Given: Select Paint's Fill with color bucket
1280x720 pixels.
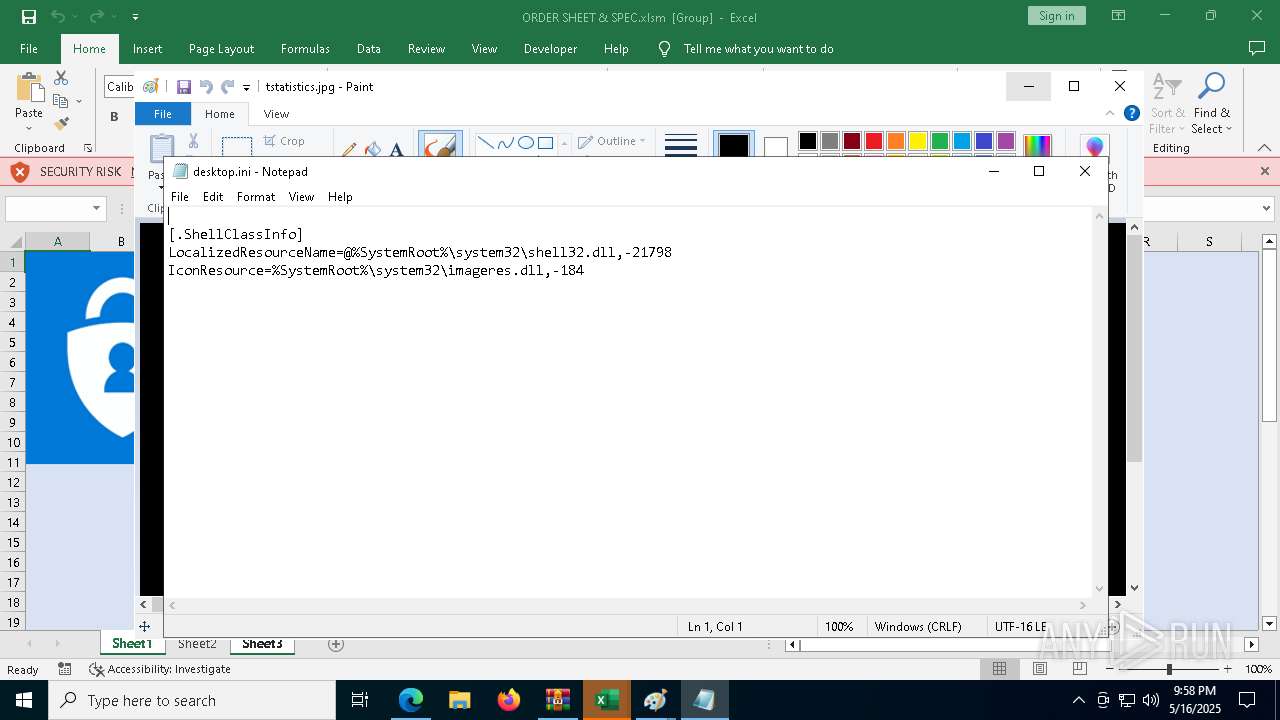Looking at the screenshot, I should pyautogui.click(x=373, y=149).
